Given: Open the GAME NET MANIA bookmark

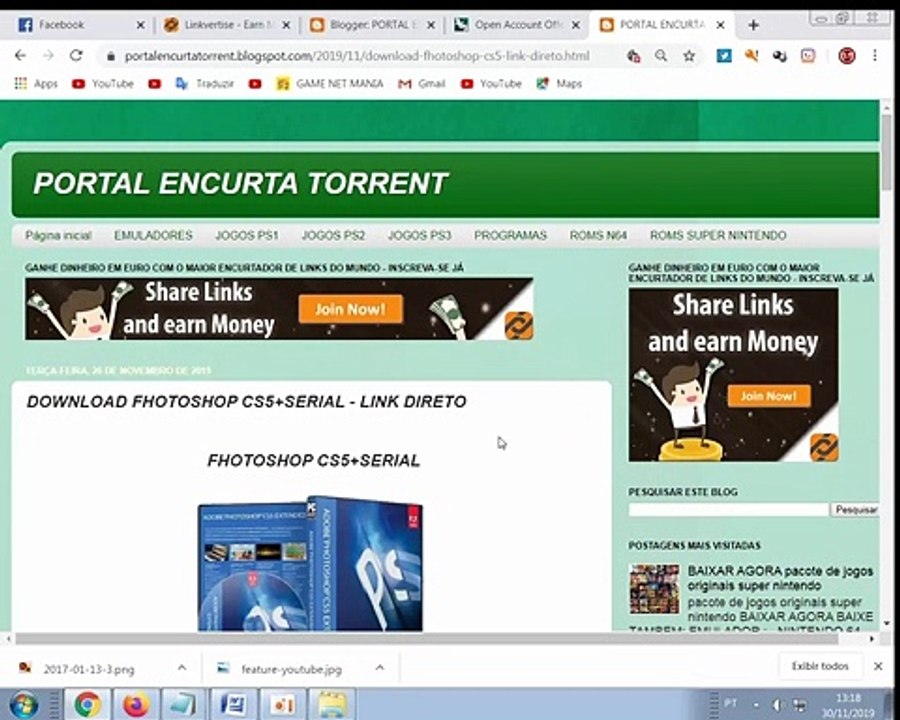Looking at the screenshot, I should [329, 84].
